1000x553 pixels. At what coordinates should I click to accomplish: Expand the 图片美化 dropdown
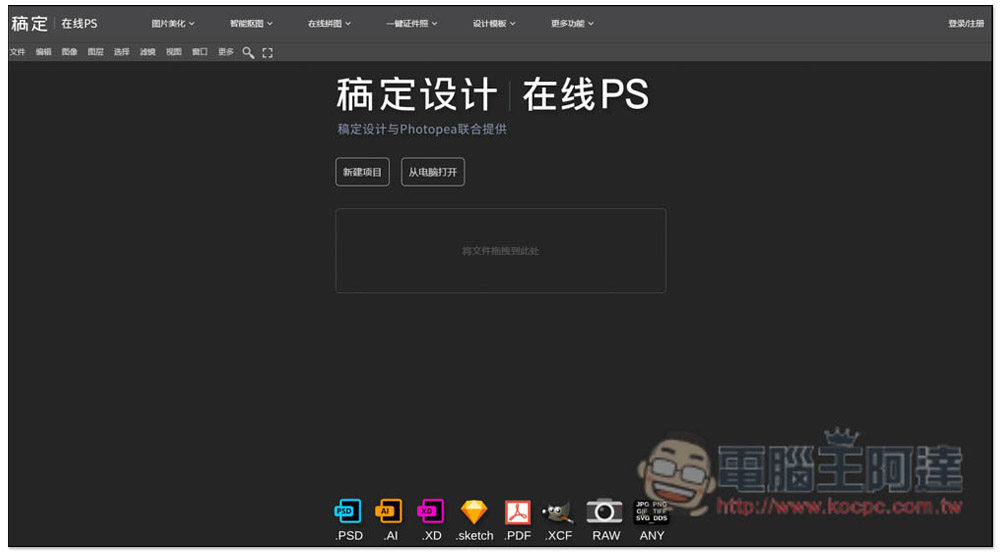tap(173, 24)
